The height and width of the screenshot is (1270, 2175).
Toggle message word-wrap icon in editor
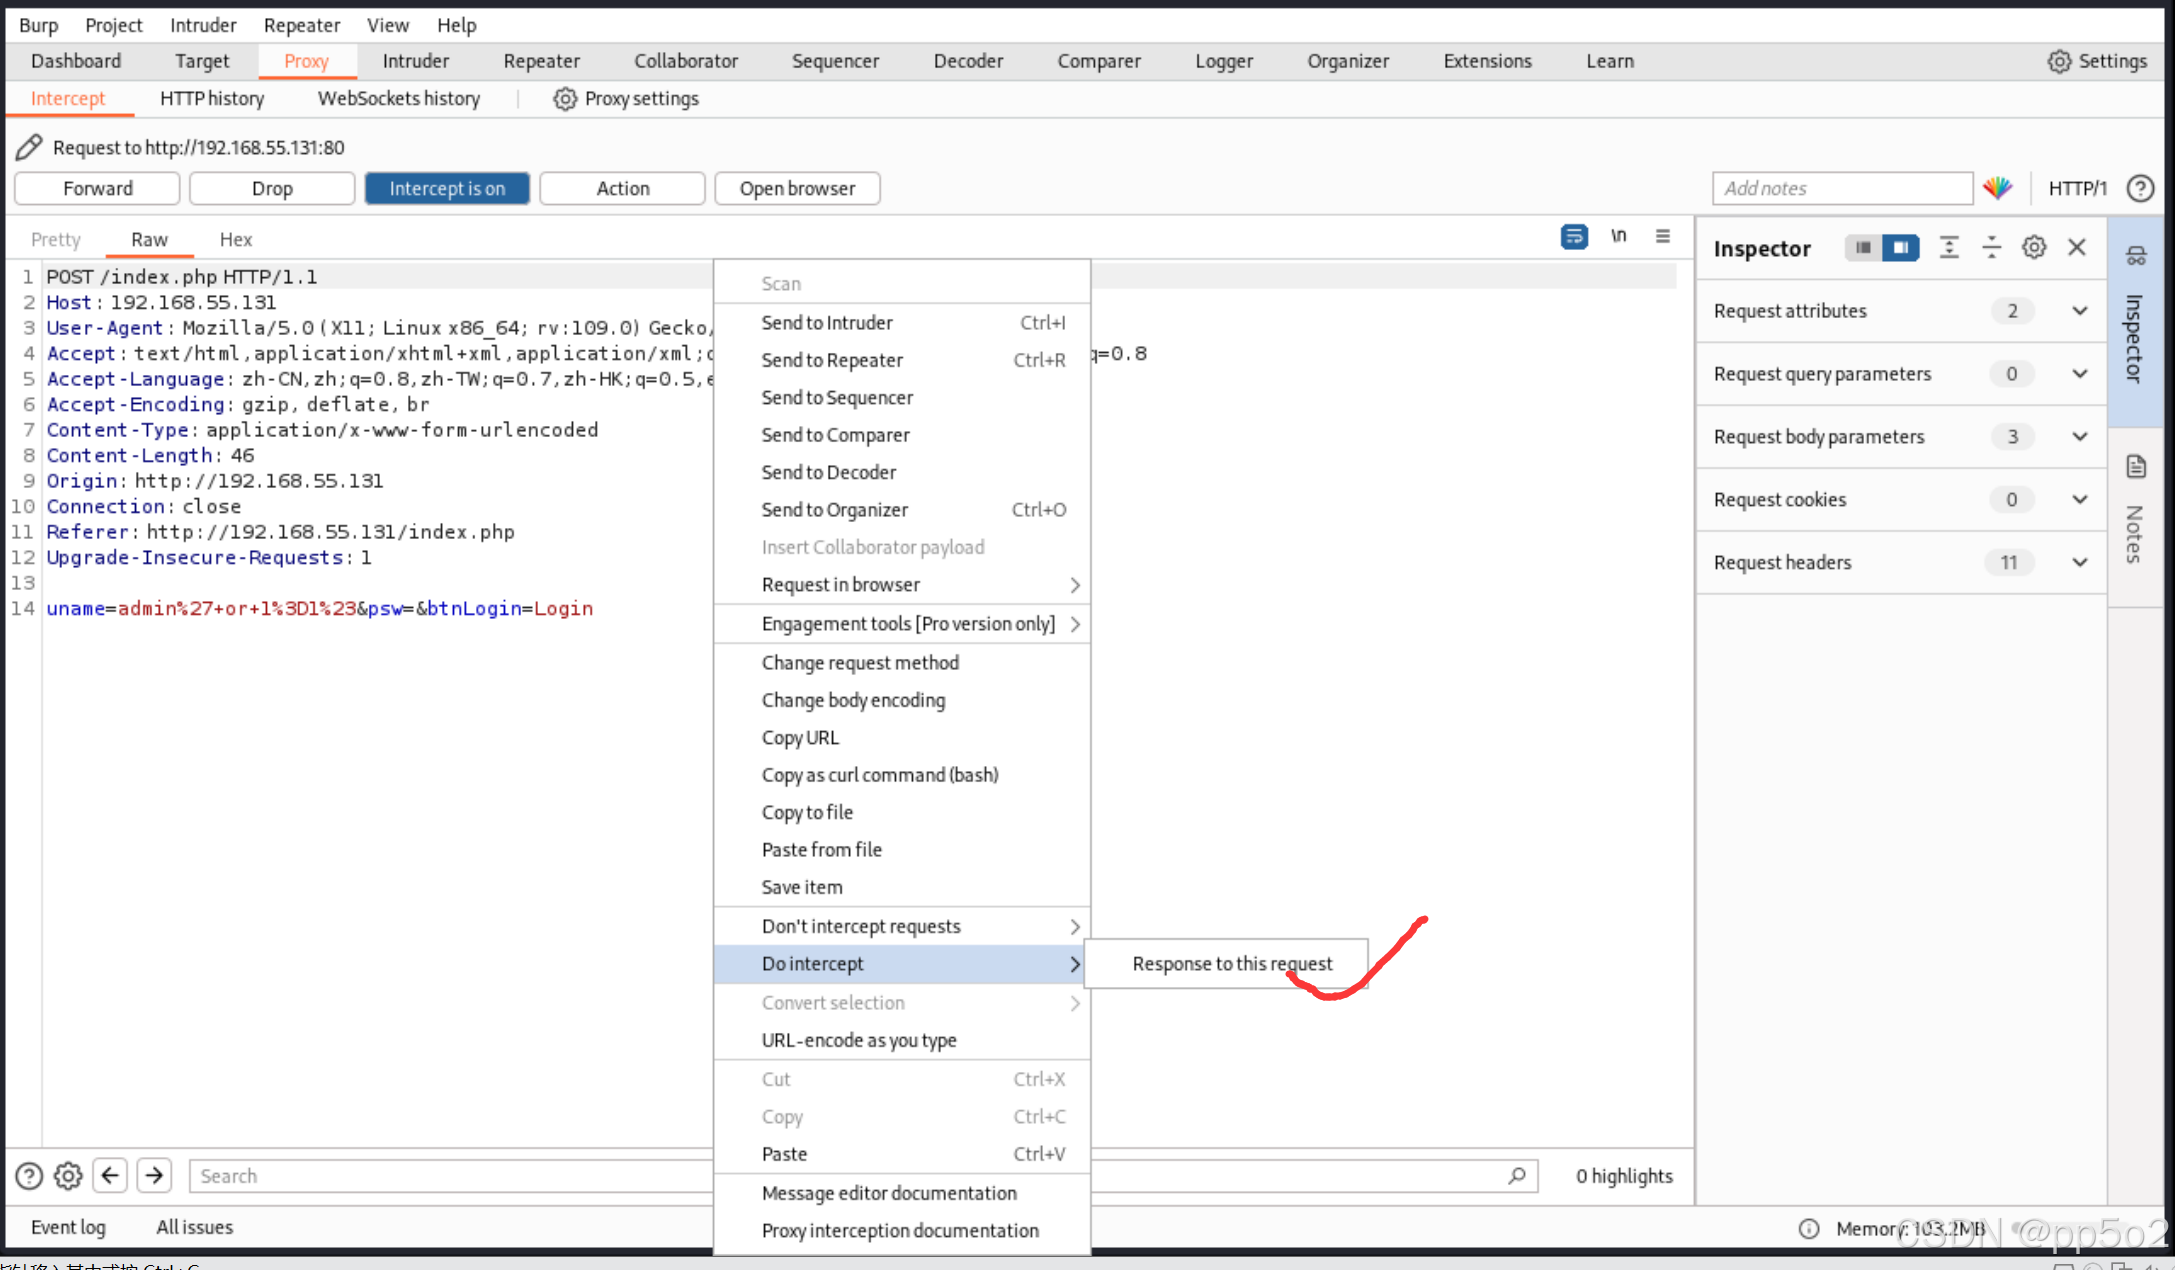click(x=1574, y=237)
